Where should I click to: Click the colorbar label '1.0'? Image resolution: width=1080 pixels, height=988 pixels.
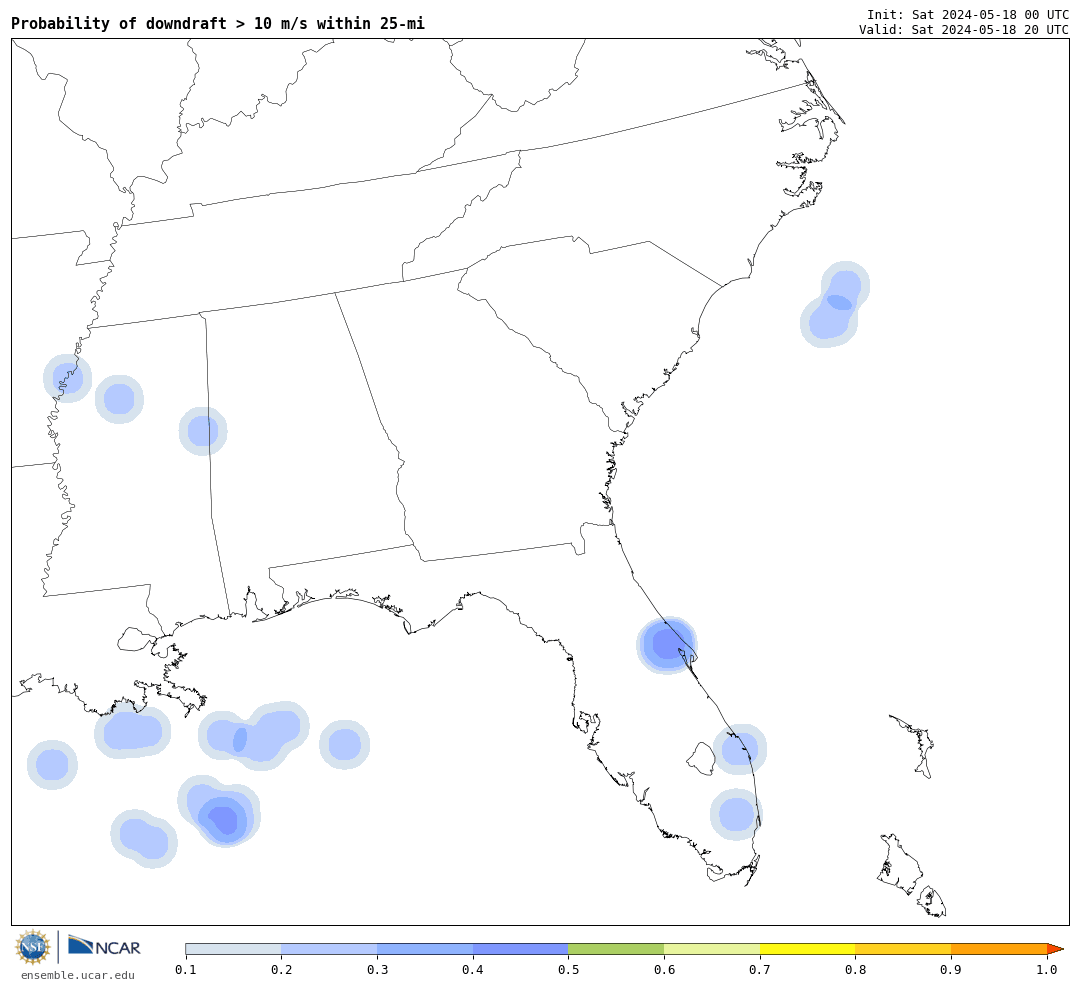[1047, 970]
